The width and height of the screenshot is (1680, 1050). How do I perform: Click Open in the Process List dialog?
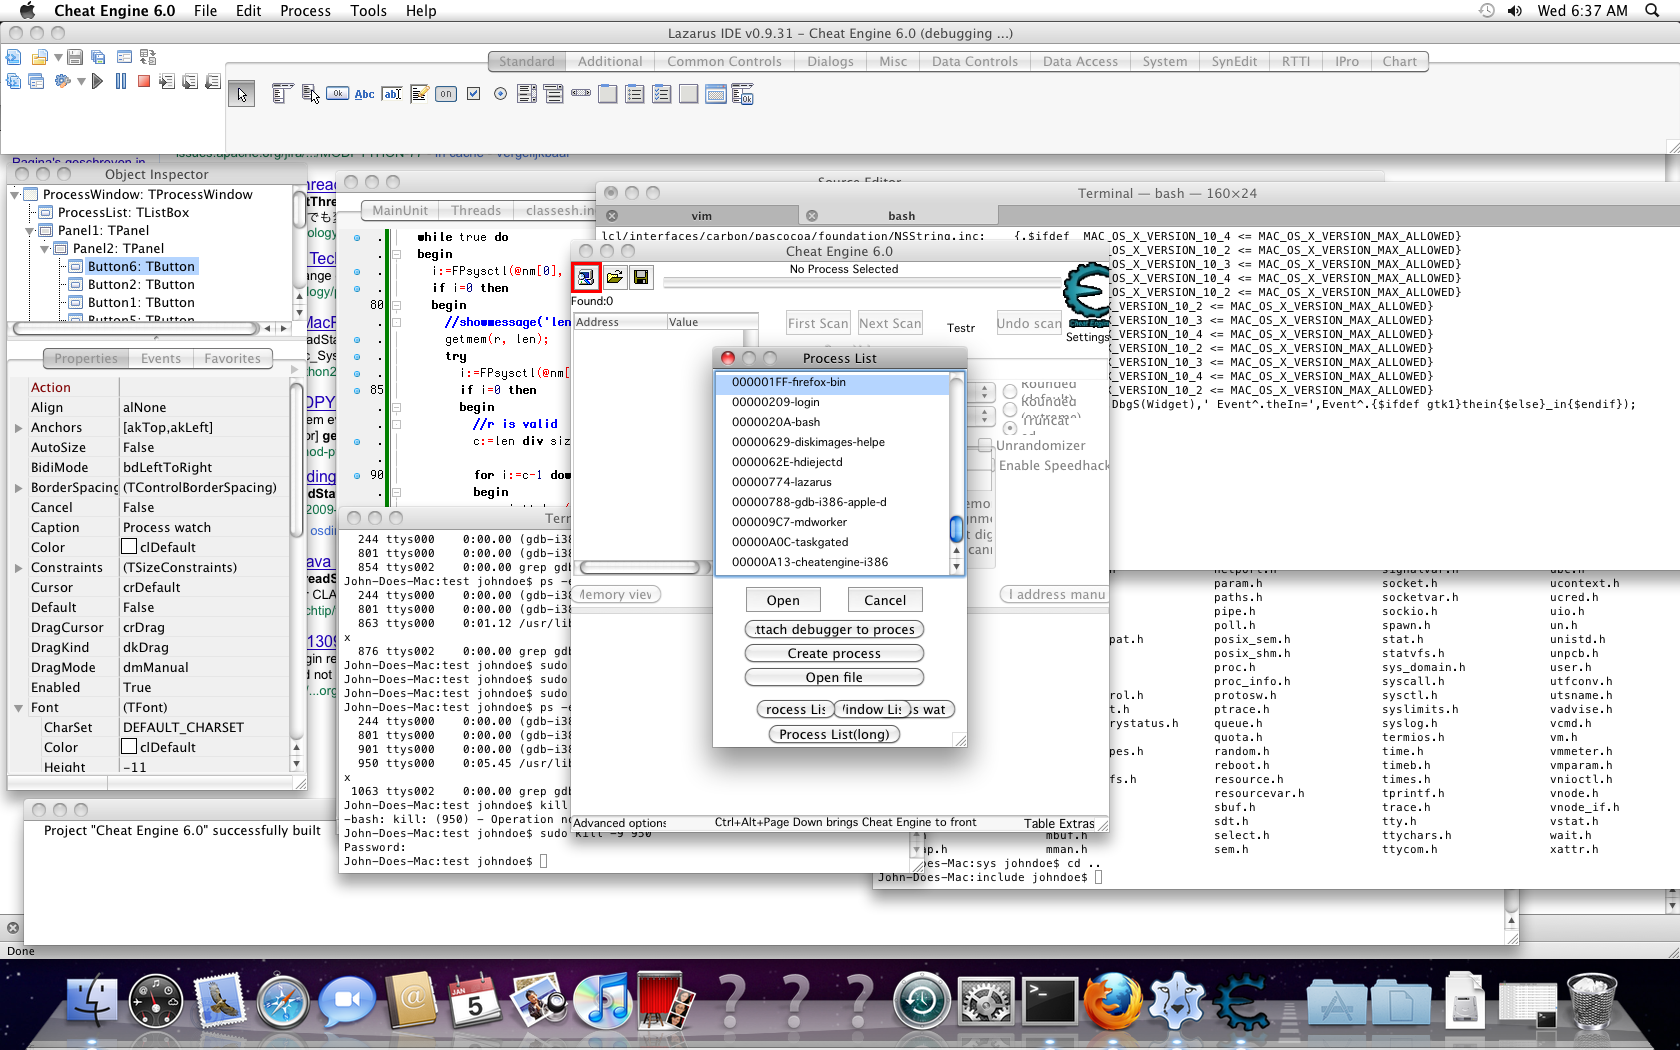783,600
